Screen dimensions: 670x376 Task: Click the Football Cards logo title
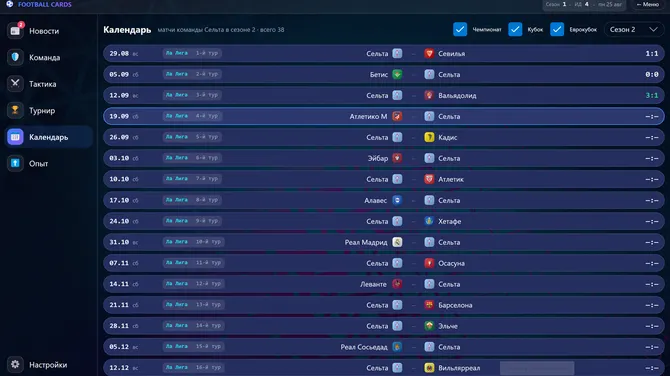pos(44,4)
